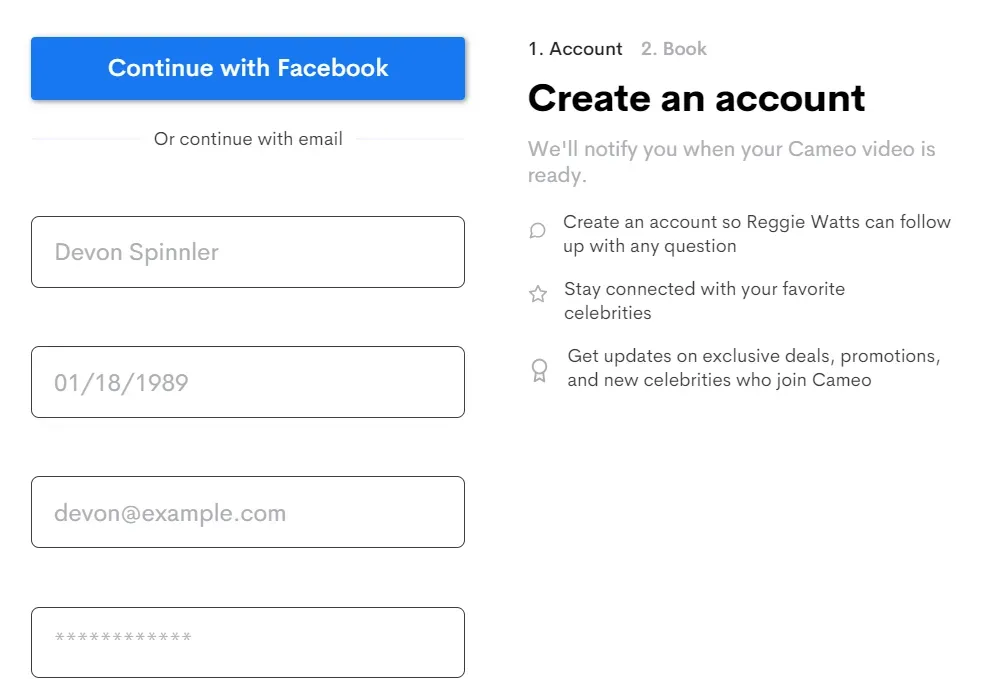Click the chat bubble icon
996x679 pixels.
[538, 231]
